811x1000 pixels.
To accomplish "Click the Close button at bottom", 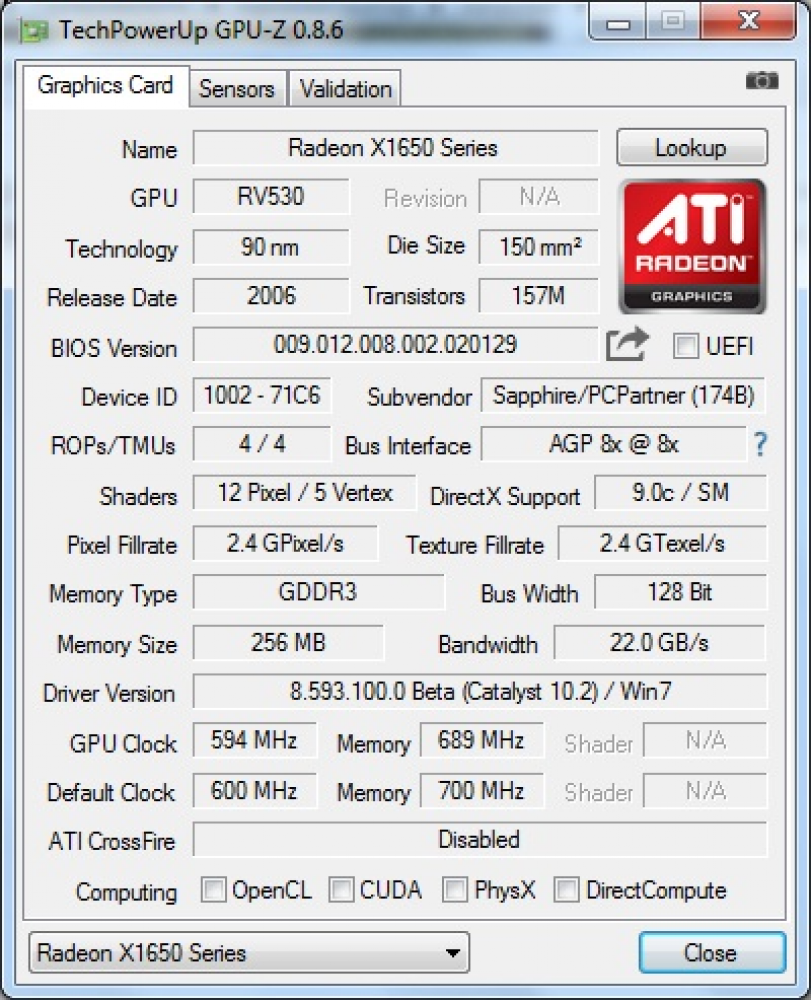I will coord(712,953).
